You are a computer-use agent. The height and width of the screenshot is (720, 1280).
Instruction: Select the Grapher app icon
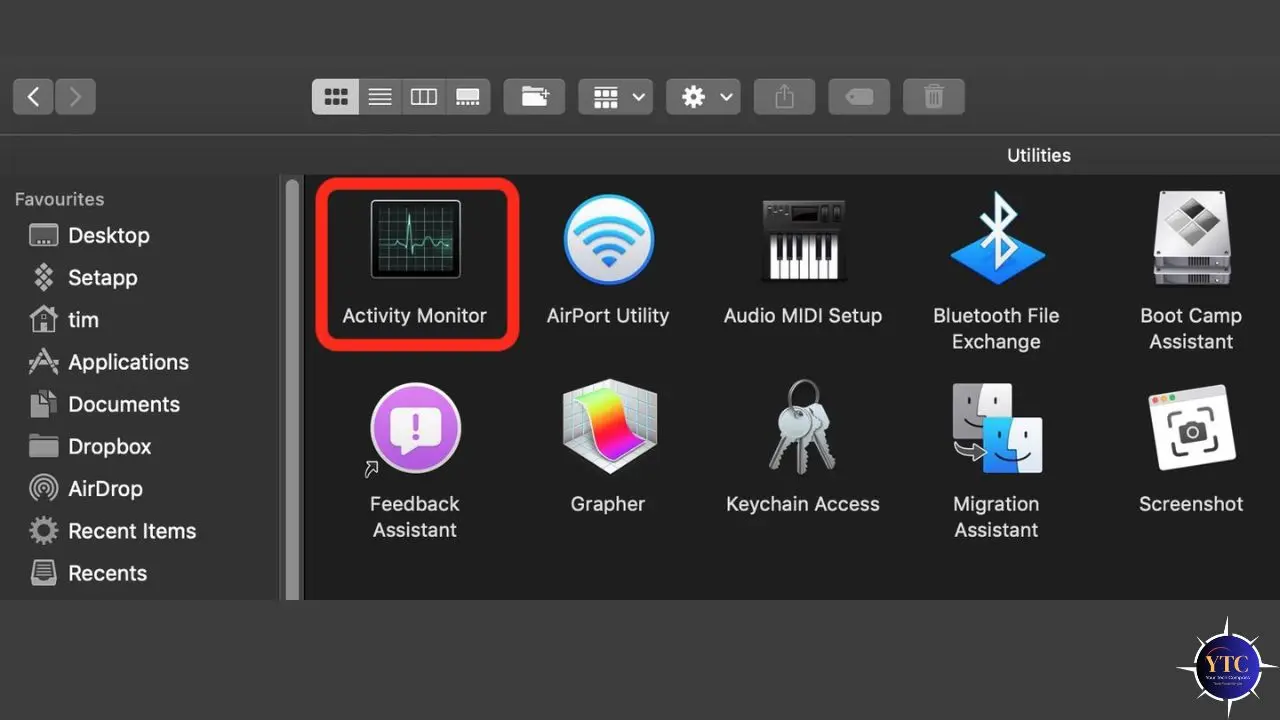click(608, 428)
